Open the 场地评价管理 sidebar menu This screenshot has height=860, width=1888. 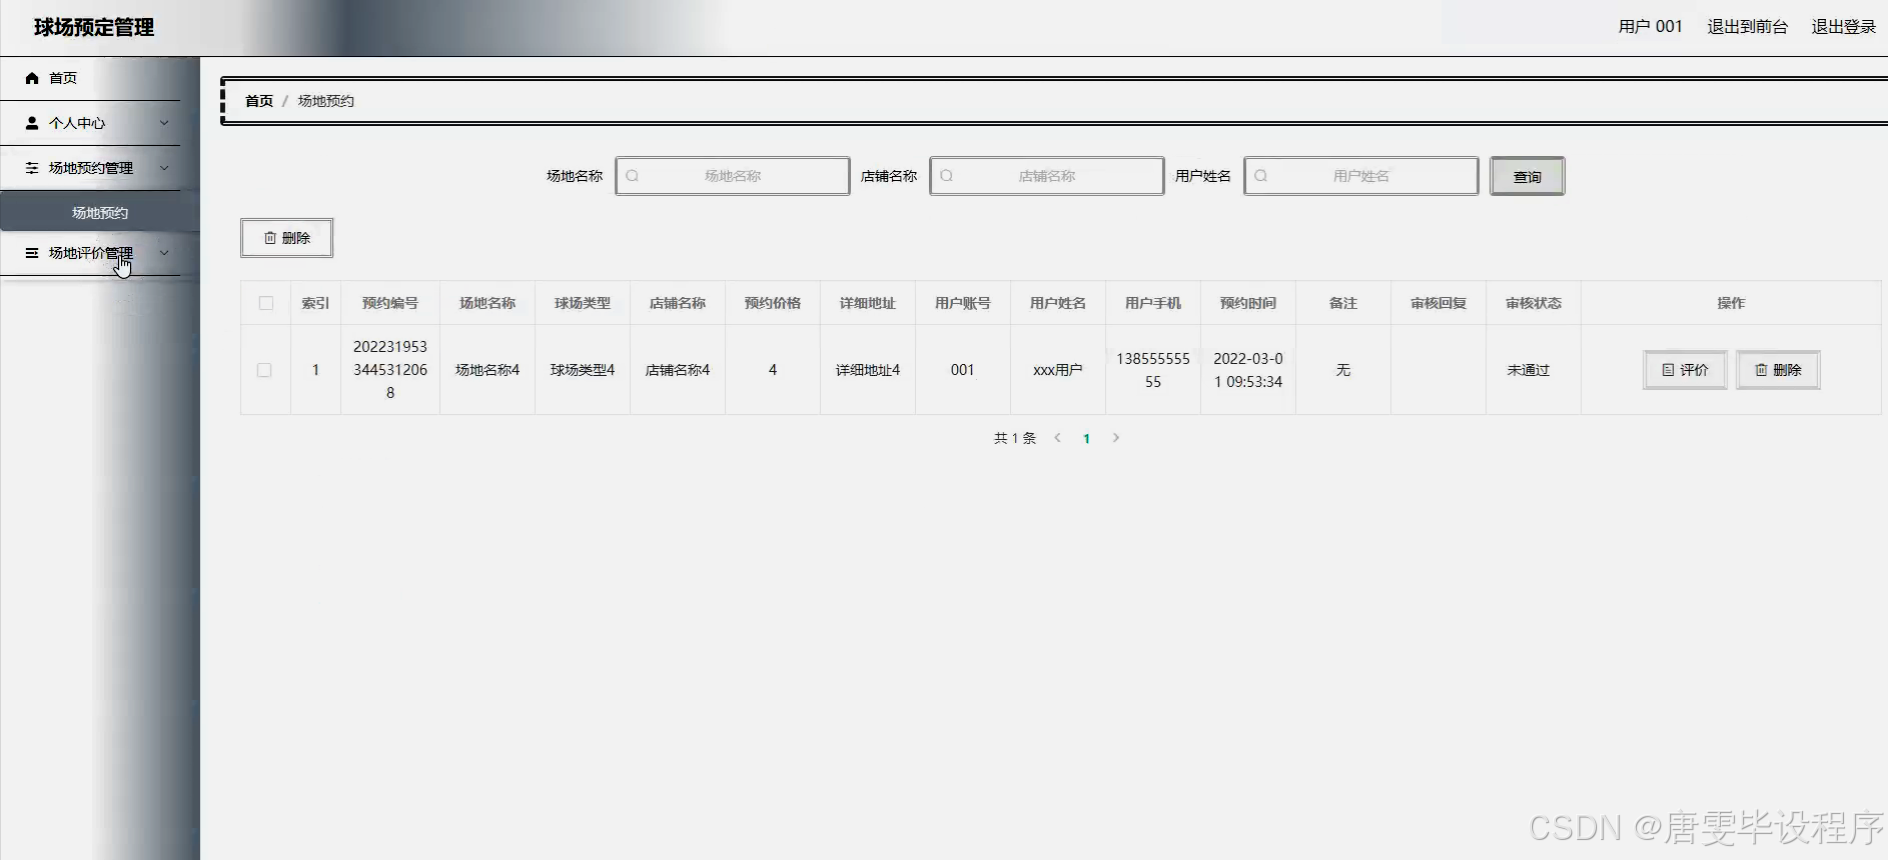[90, 253]
